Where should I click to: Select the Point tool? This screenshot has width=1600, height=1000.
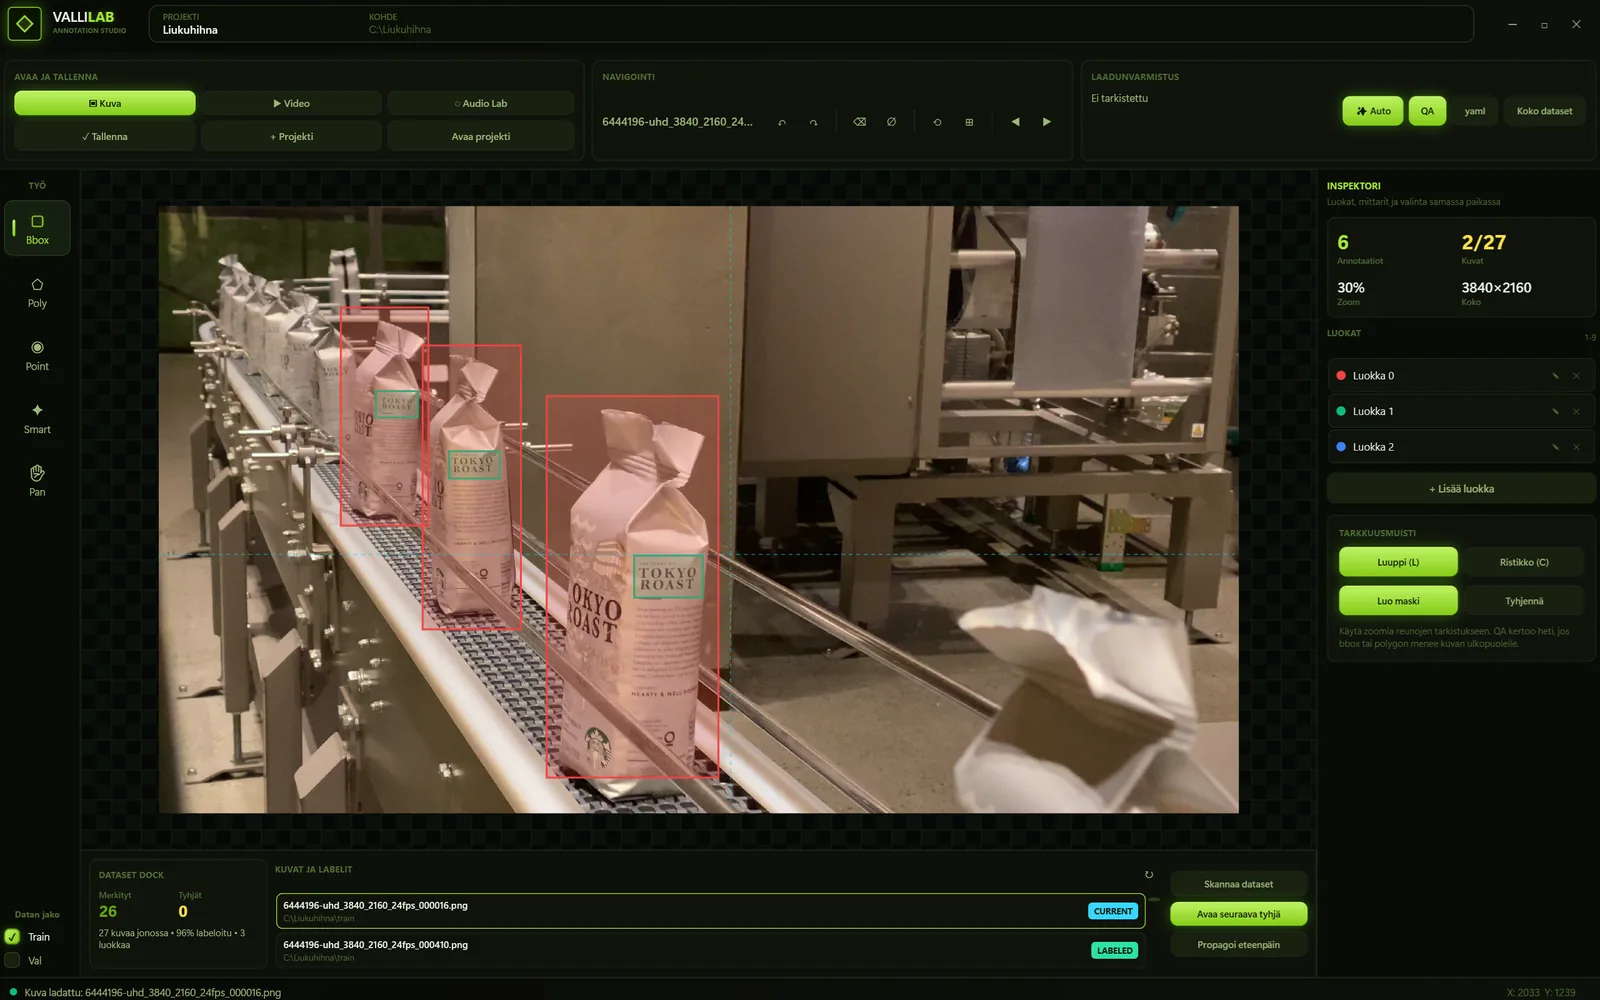(37, 355)
